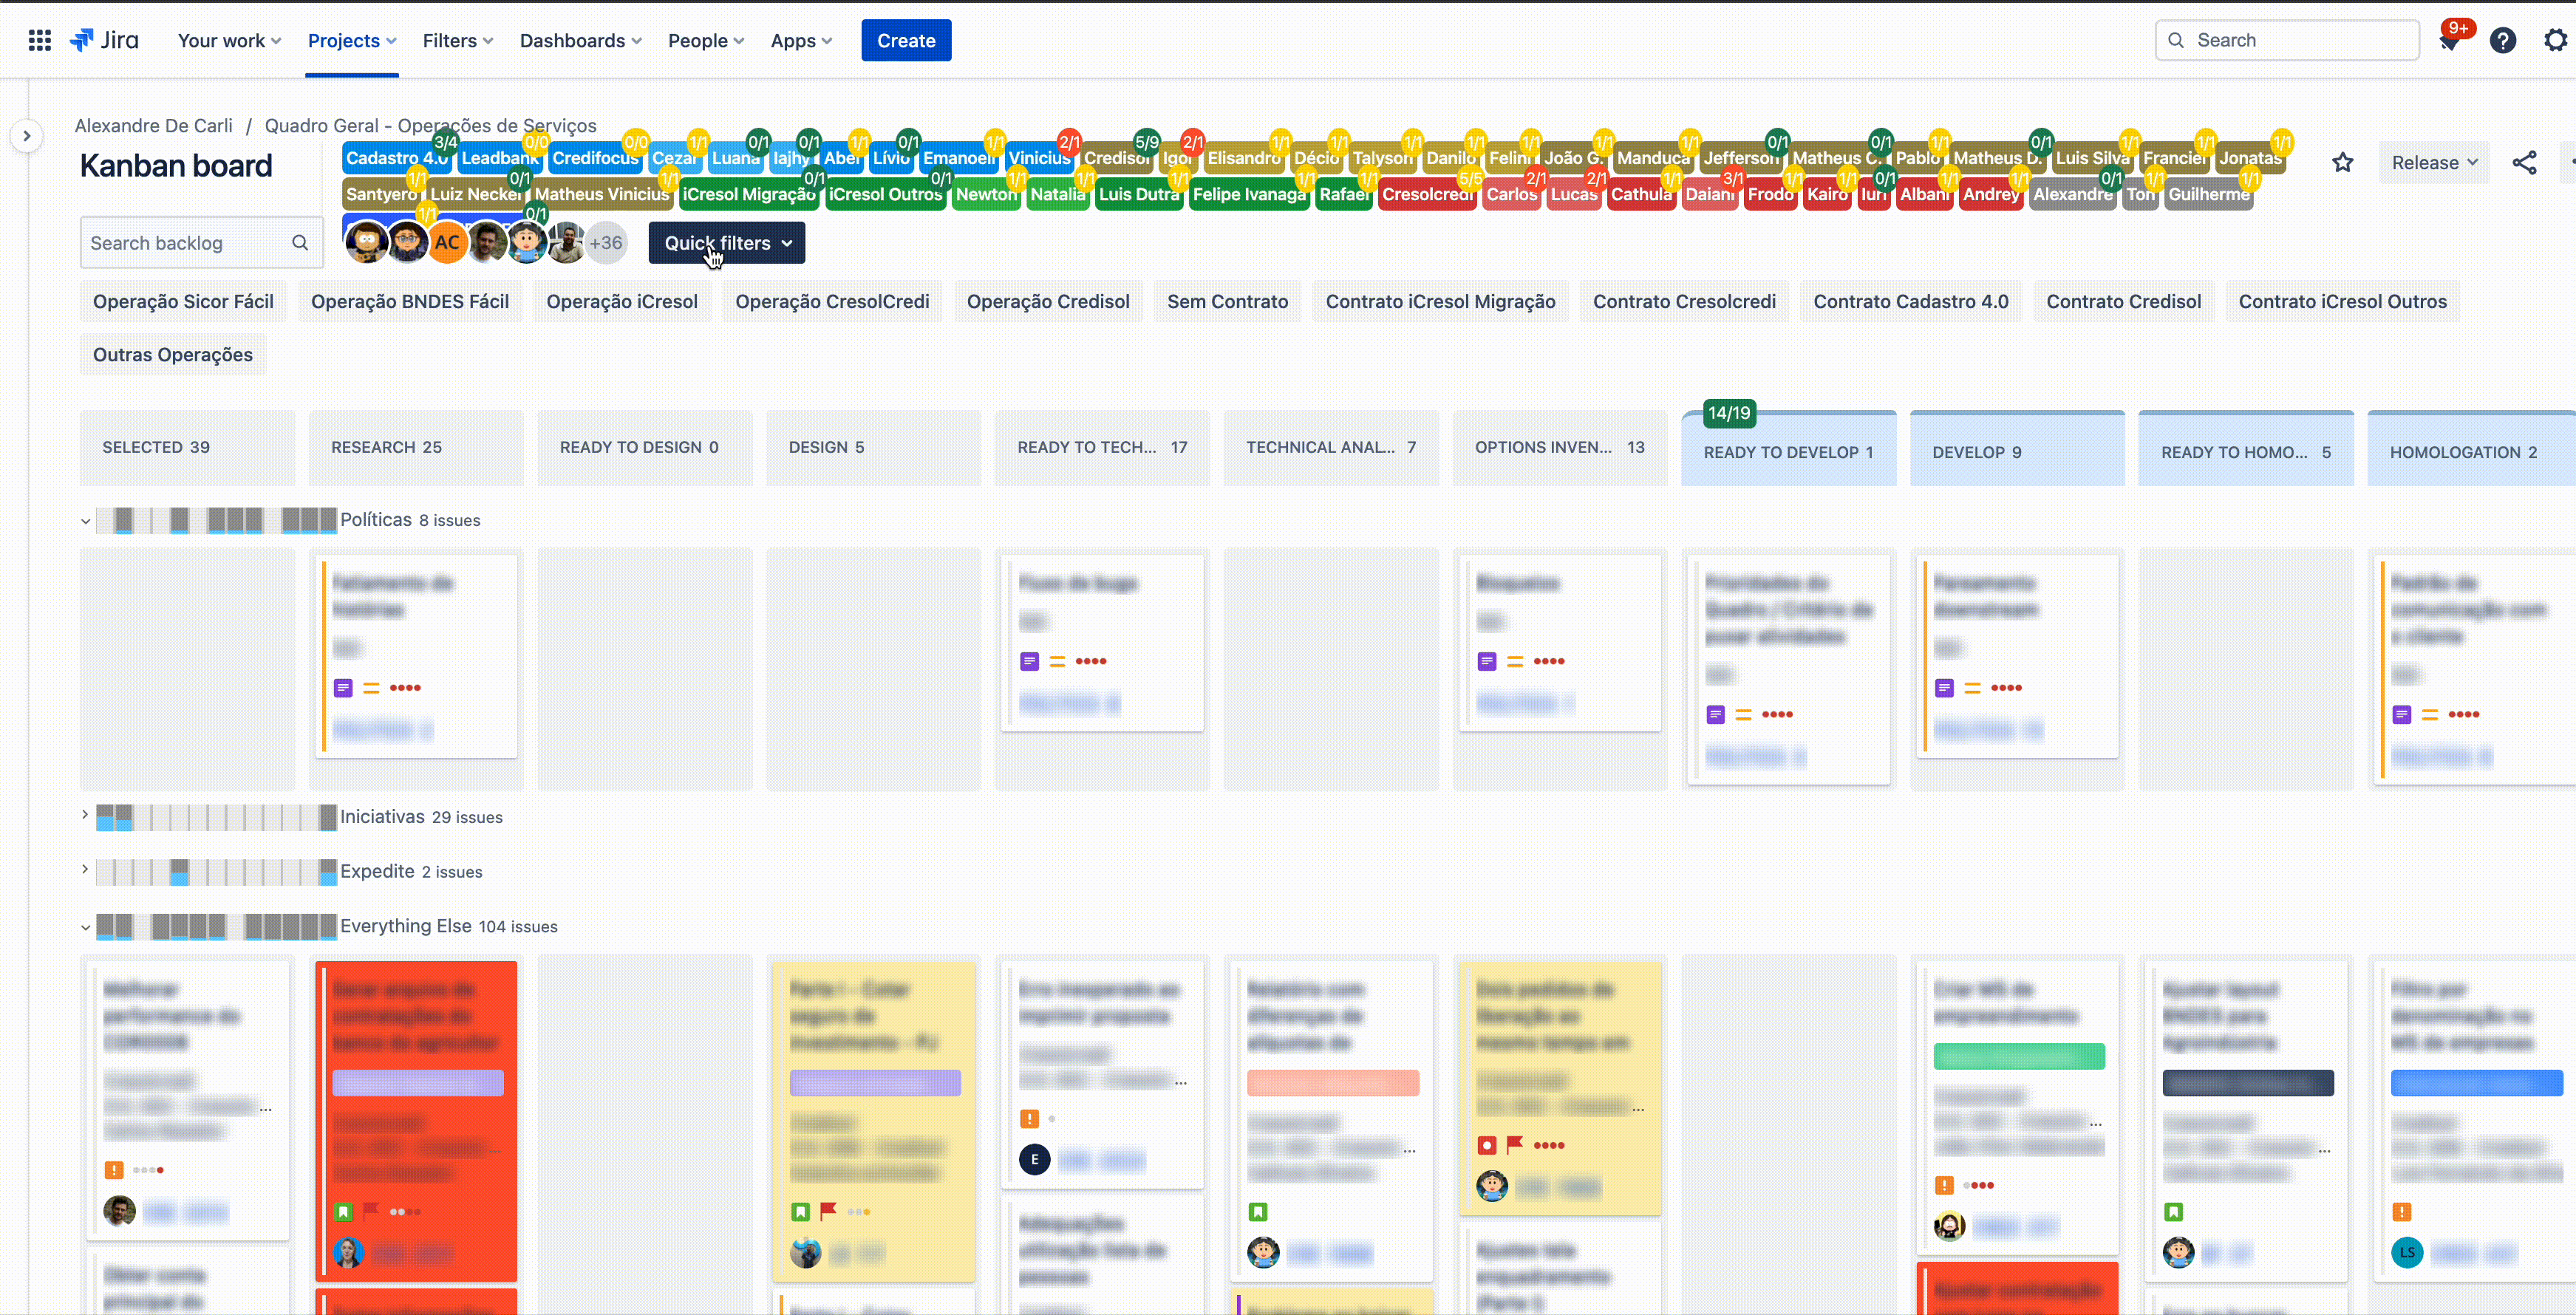This screenshot has width=2576, height=1315.
Task: Click the share board icon
Action: tap(2524, 163)
